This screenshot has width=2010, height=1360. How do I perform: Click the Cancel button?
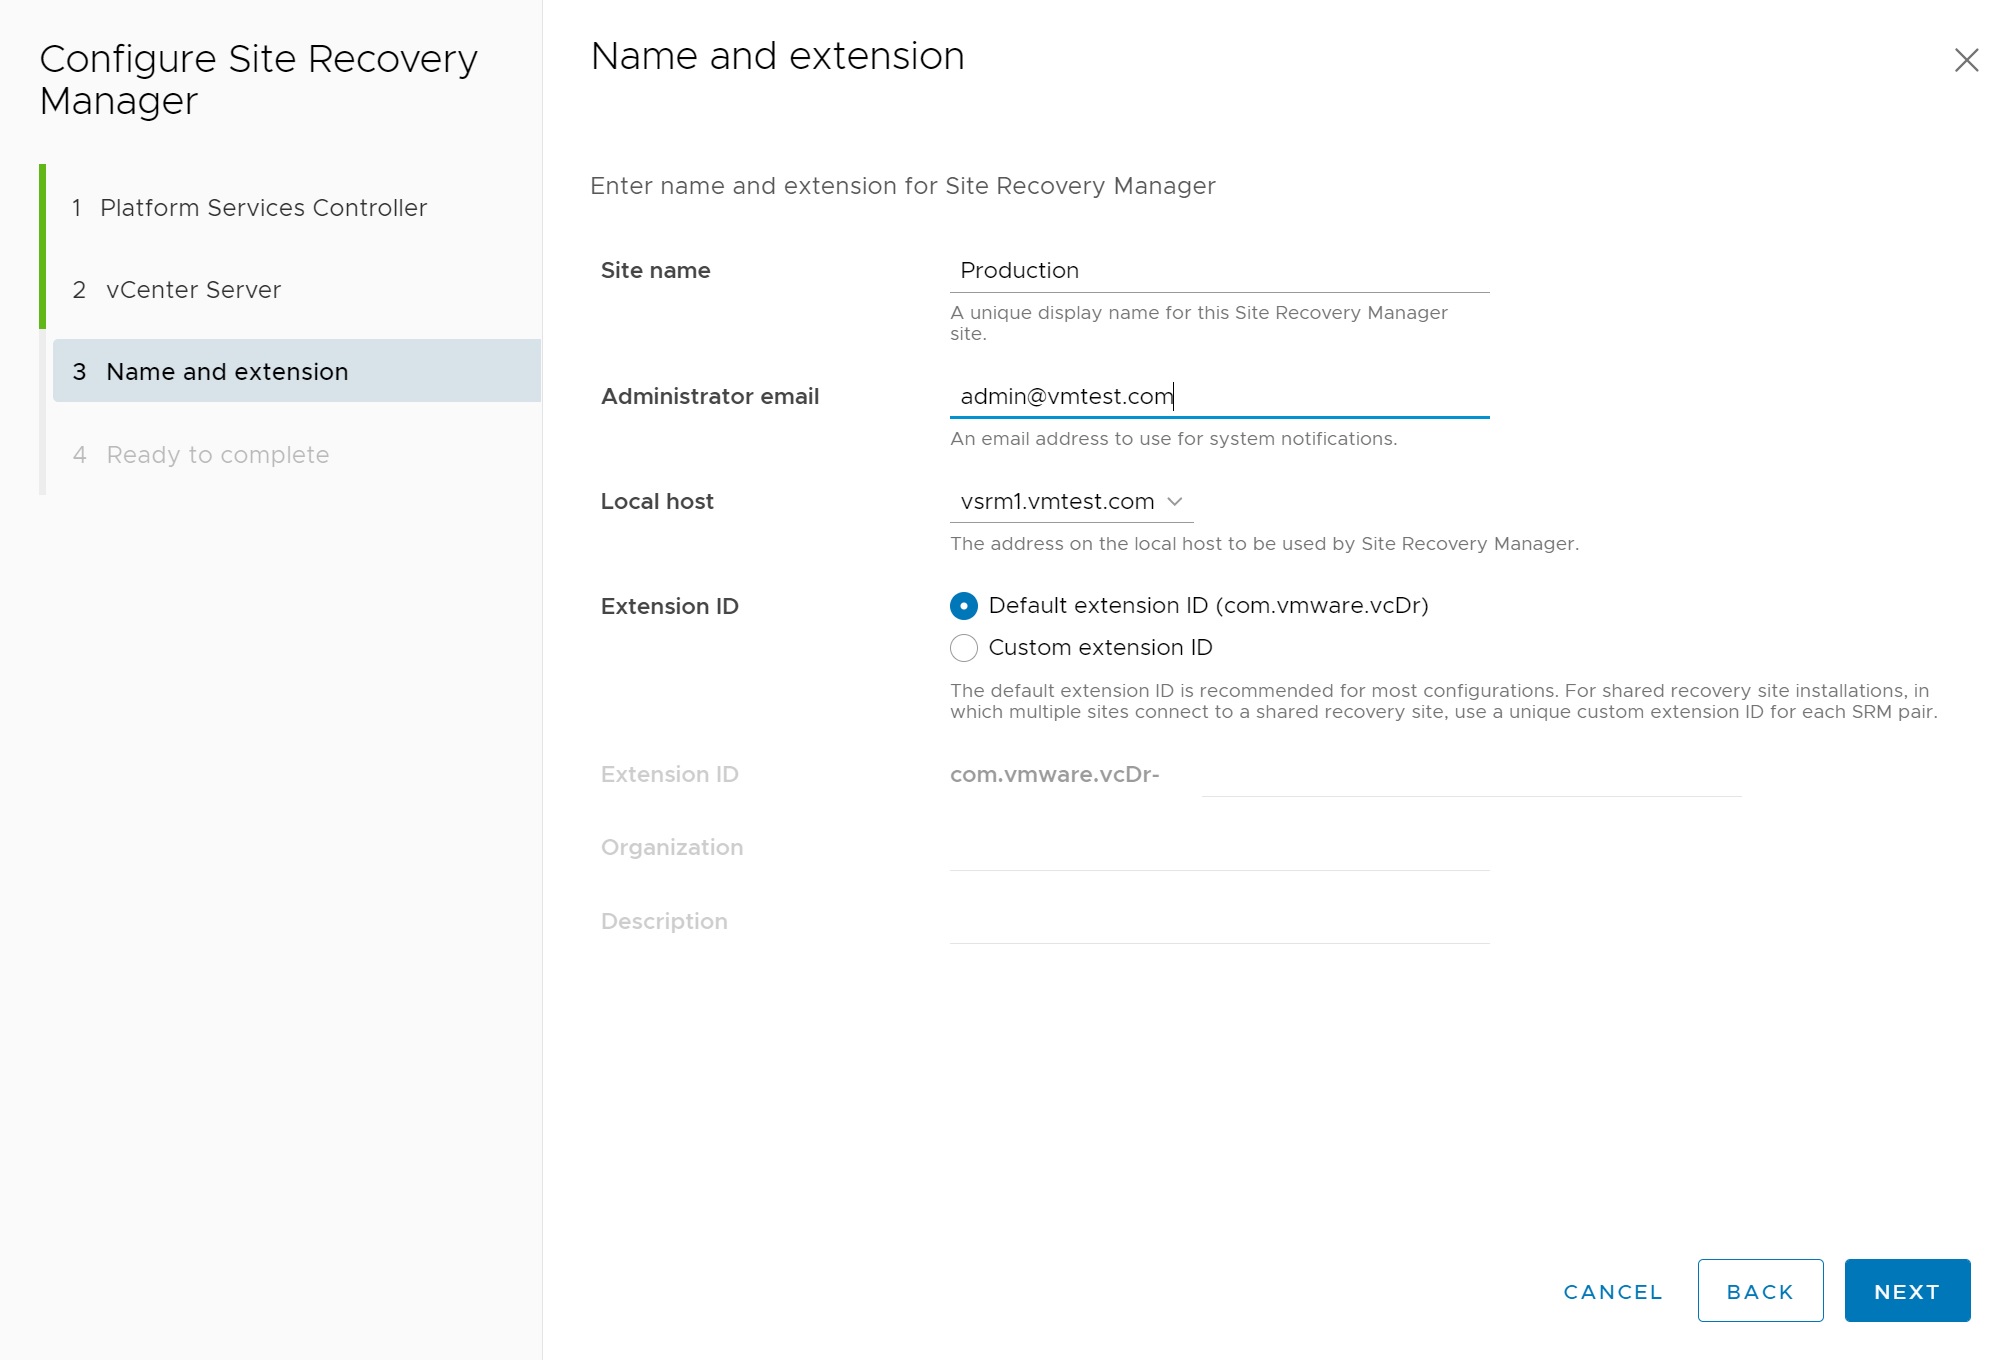tap(1612, 1291)
